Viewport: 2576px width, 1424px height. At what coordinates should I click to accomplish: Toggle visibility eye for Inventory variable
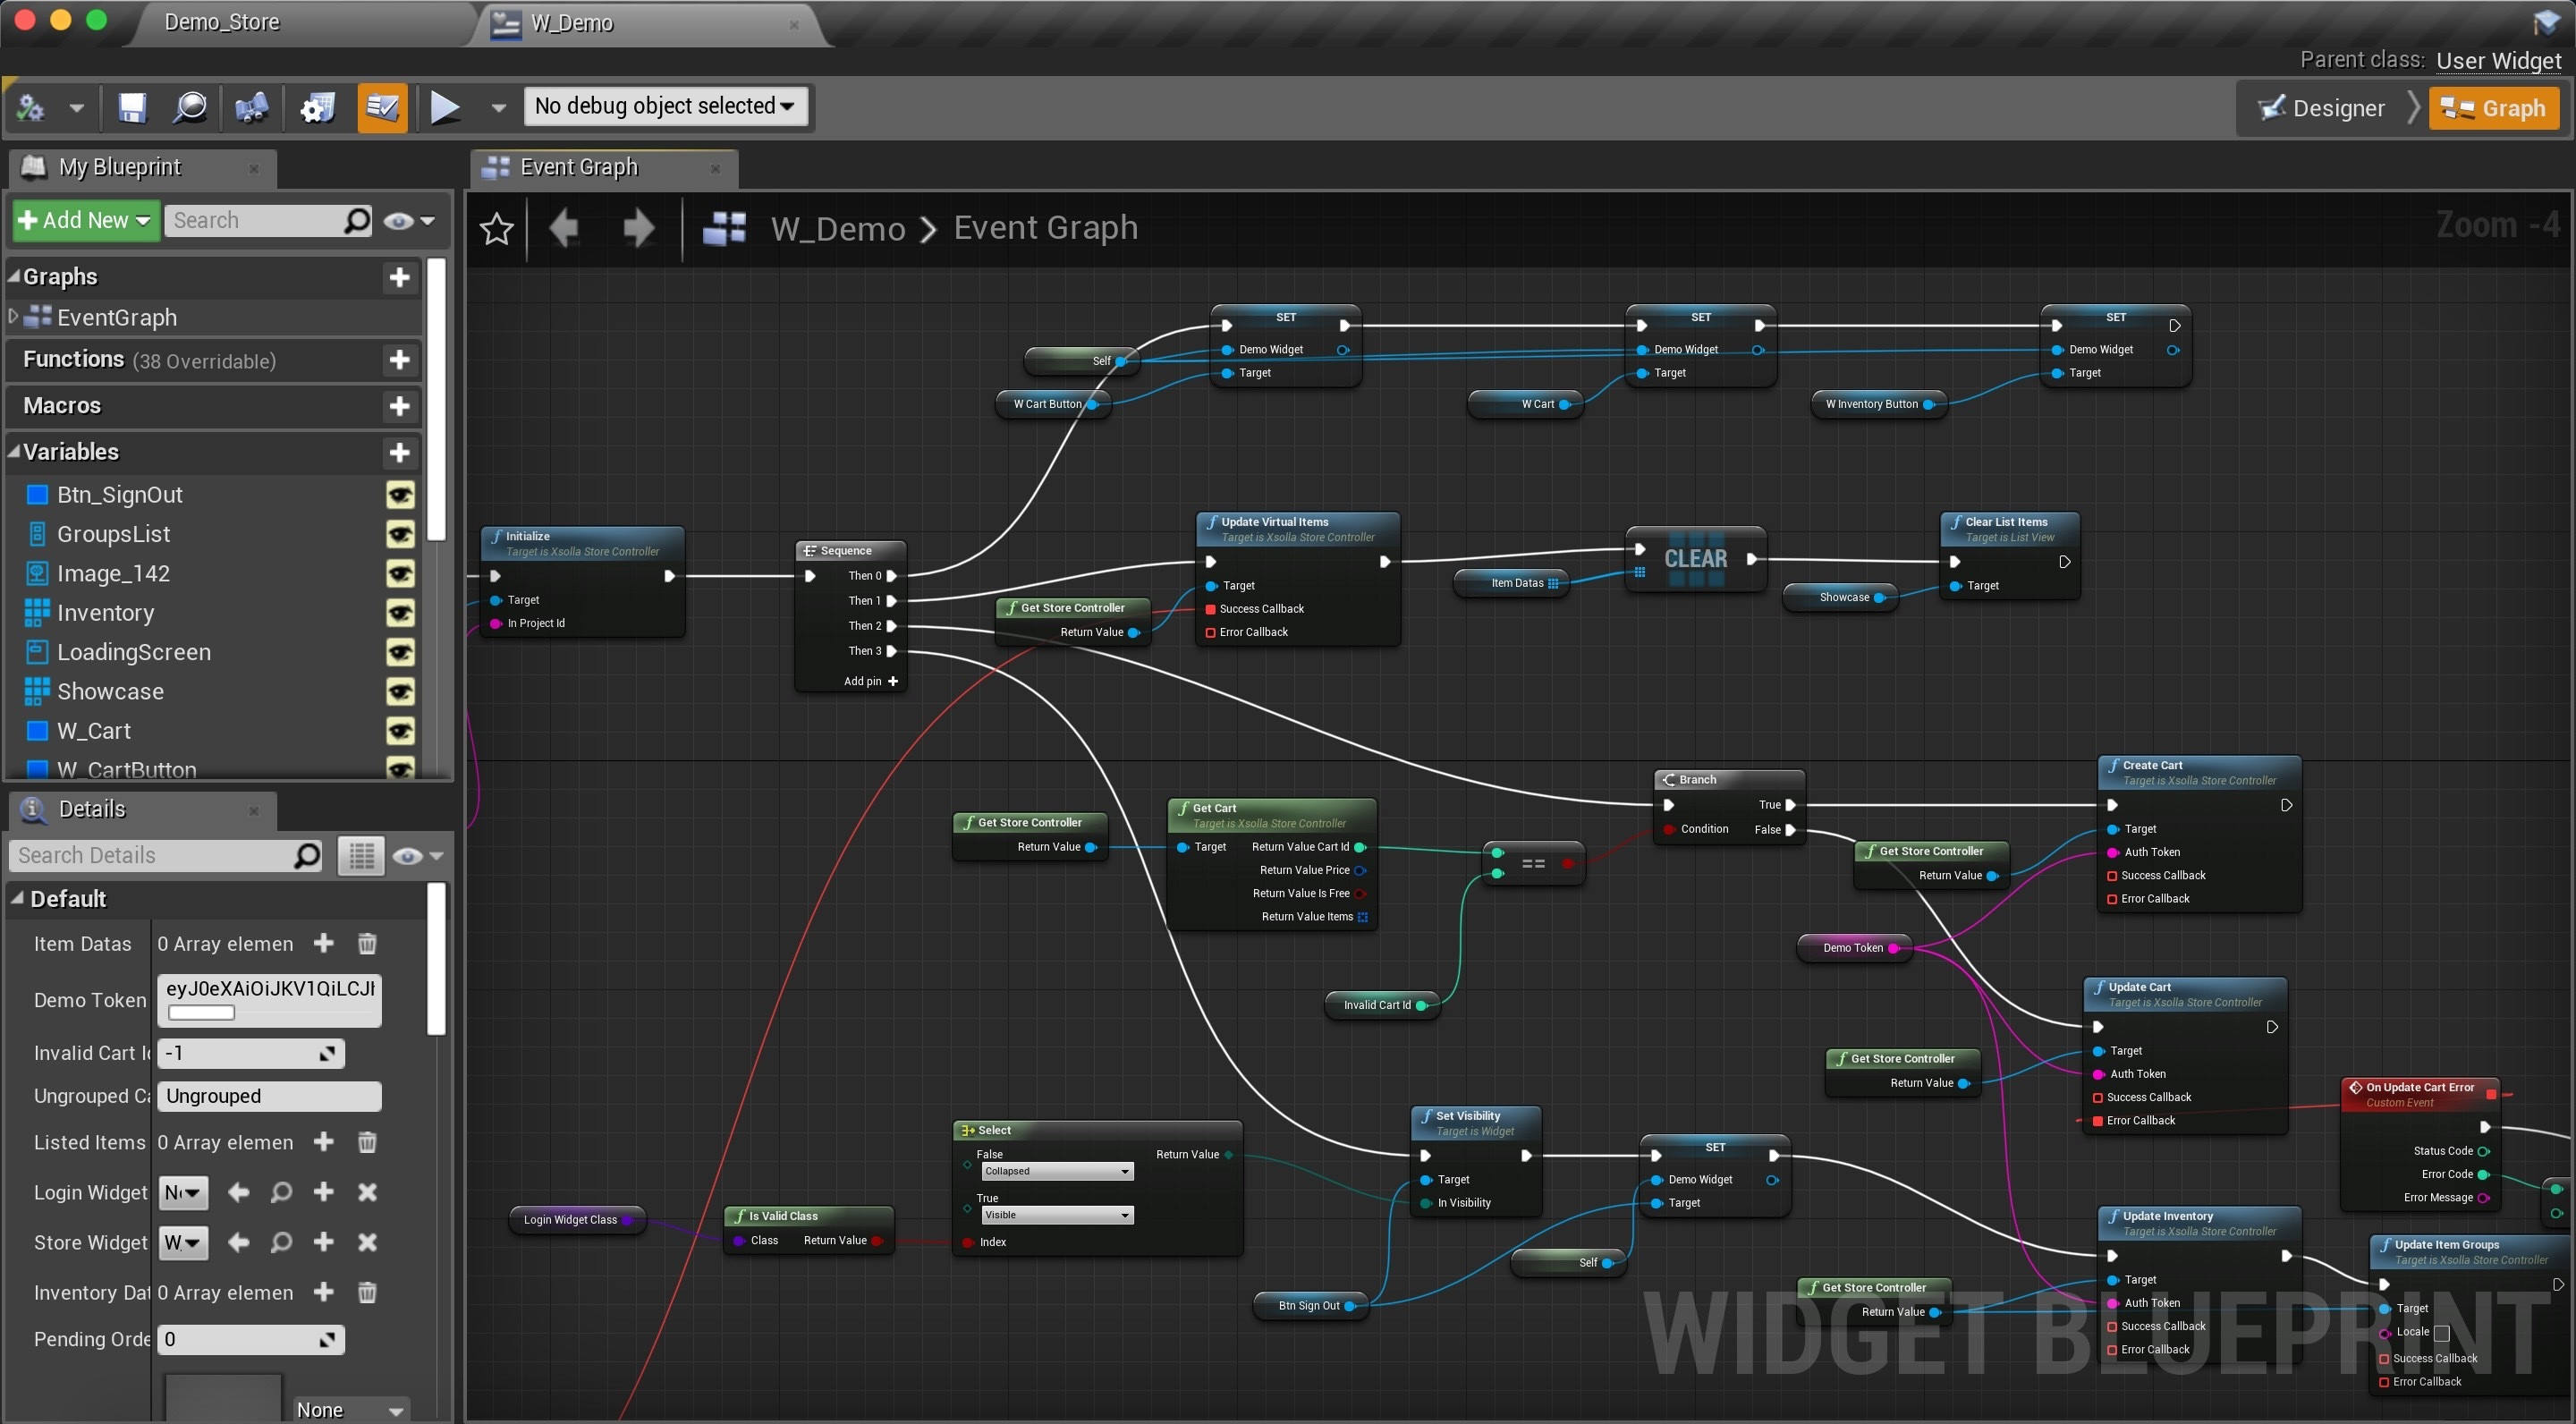tap(400, 613)
